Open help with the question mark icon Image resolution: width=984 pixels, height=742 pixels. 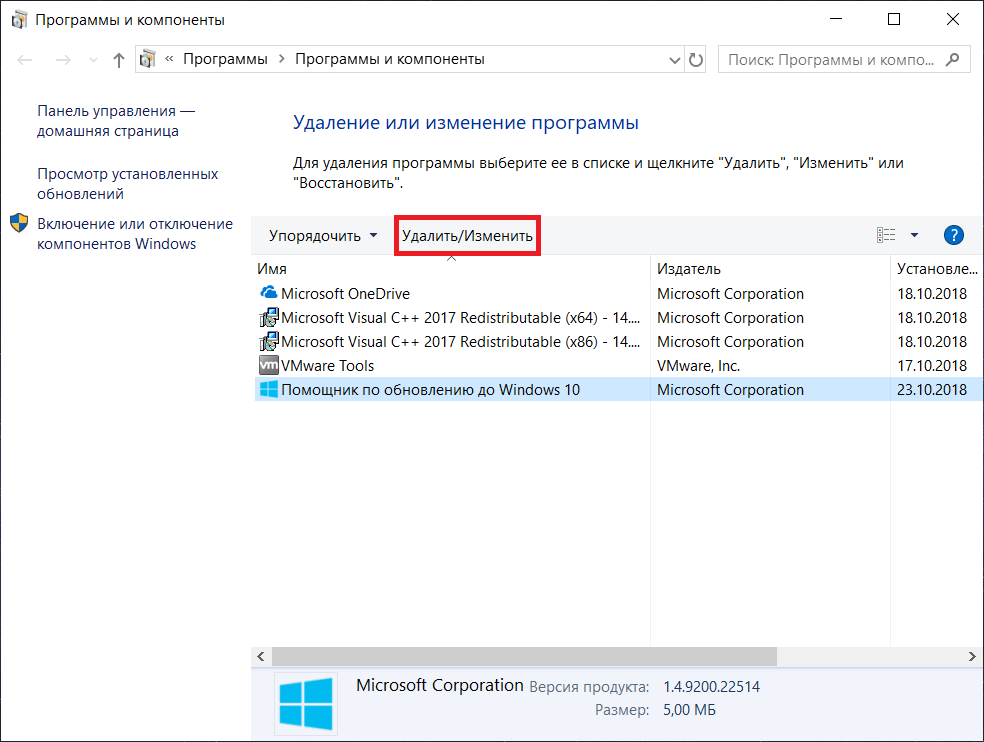pos(953,235)
